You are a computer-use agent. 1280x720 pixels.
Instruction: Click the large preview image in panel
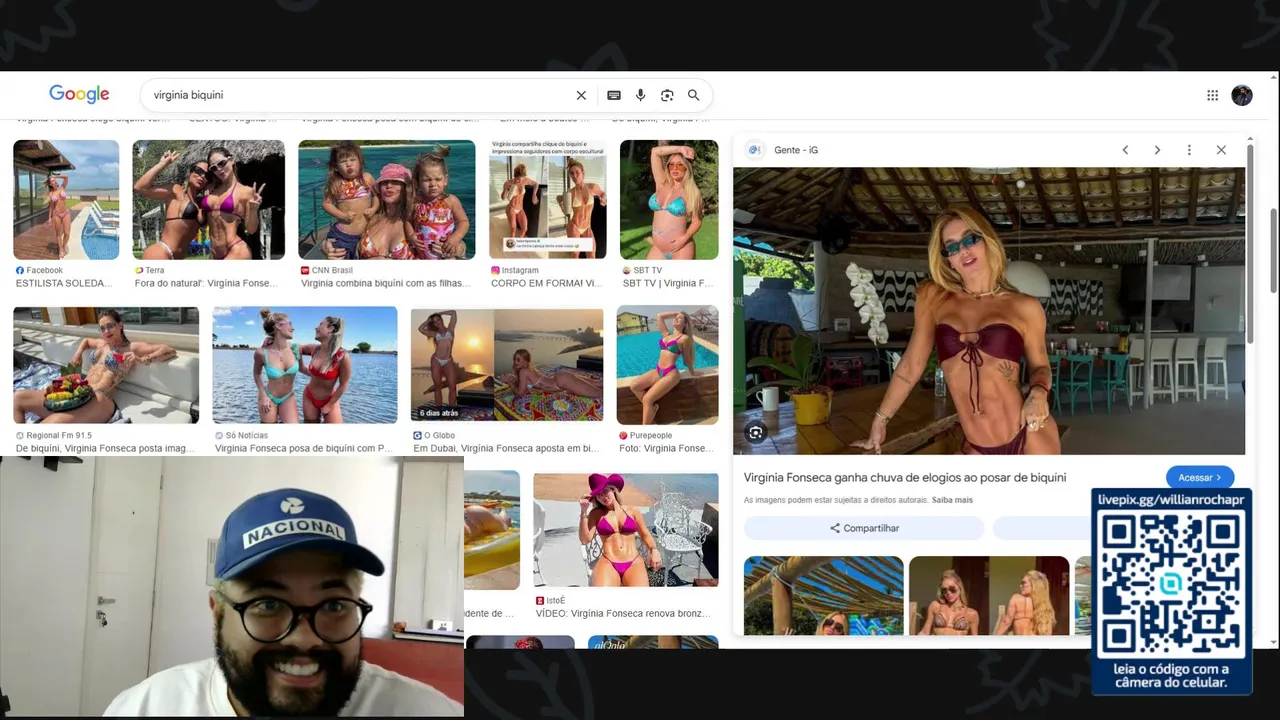[x=989, y=311]
